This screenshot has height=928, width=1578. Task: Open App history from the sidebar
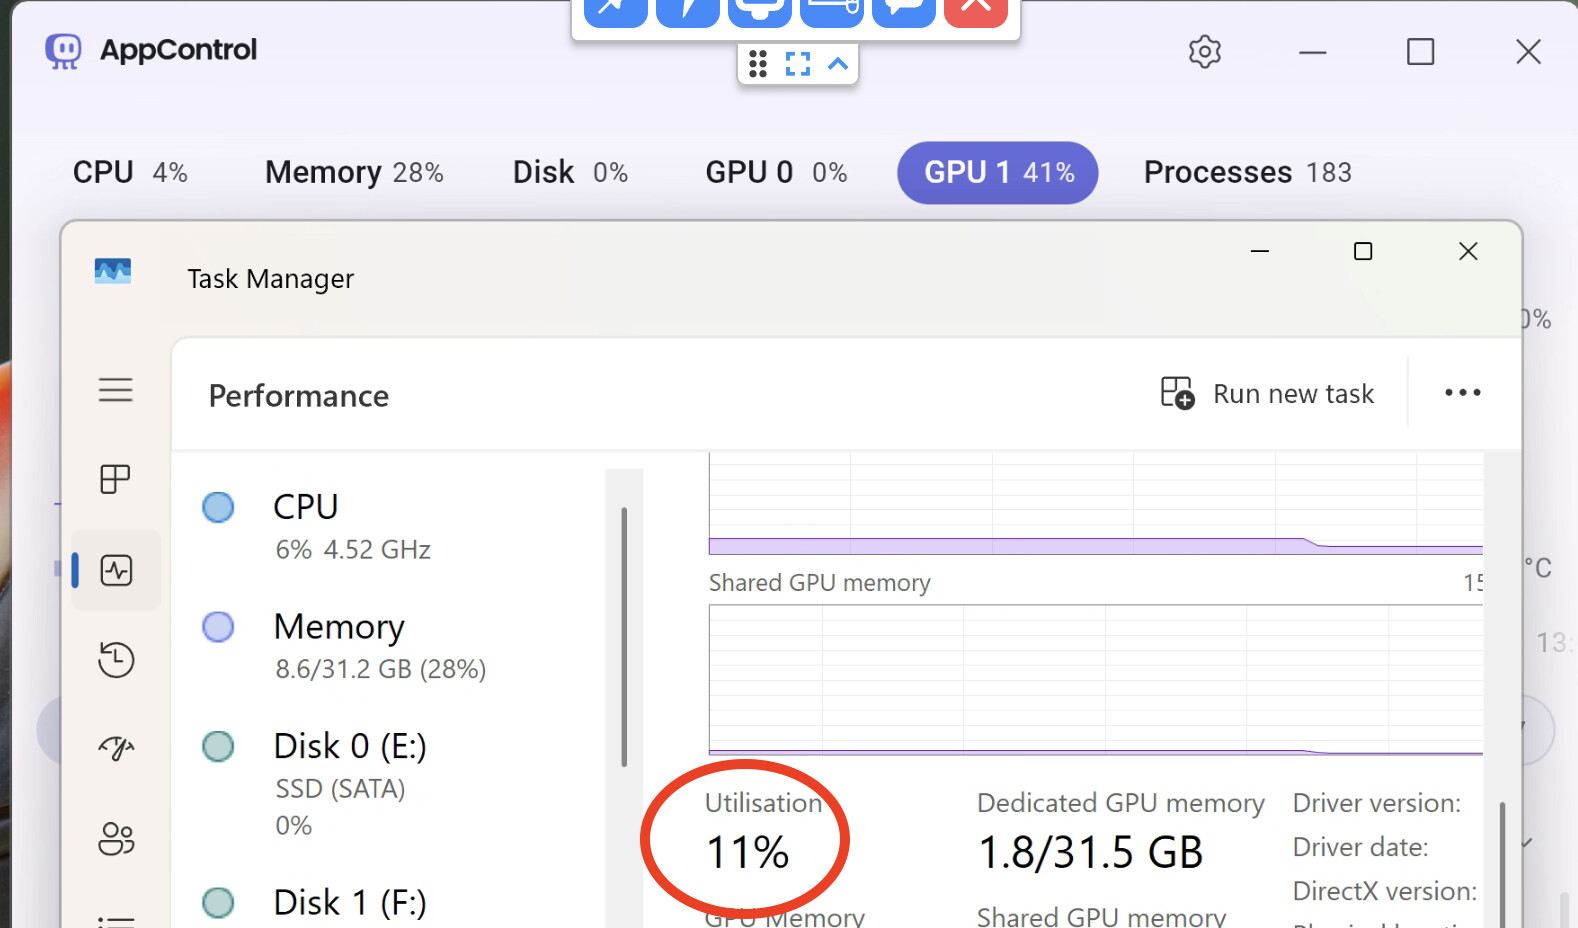(116, 660)
